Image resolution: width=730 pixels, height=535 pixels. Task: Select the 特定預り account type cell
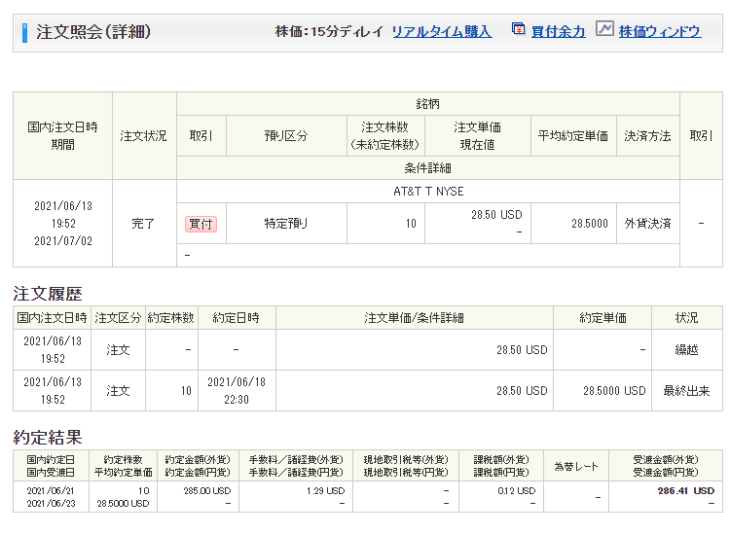pos(286,224)
